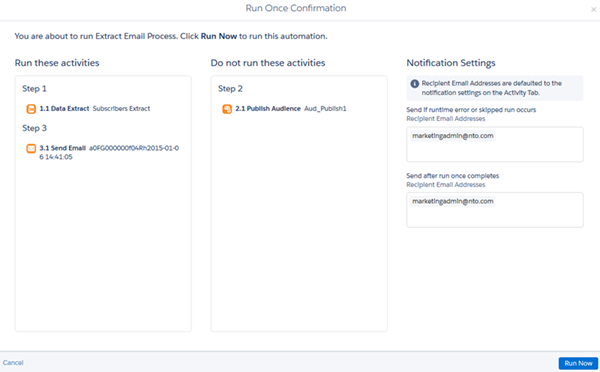Select marketingadmin@nto.com in the runtime error field

[x=453, y=136]
